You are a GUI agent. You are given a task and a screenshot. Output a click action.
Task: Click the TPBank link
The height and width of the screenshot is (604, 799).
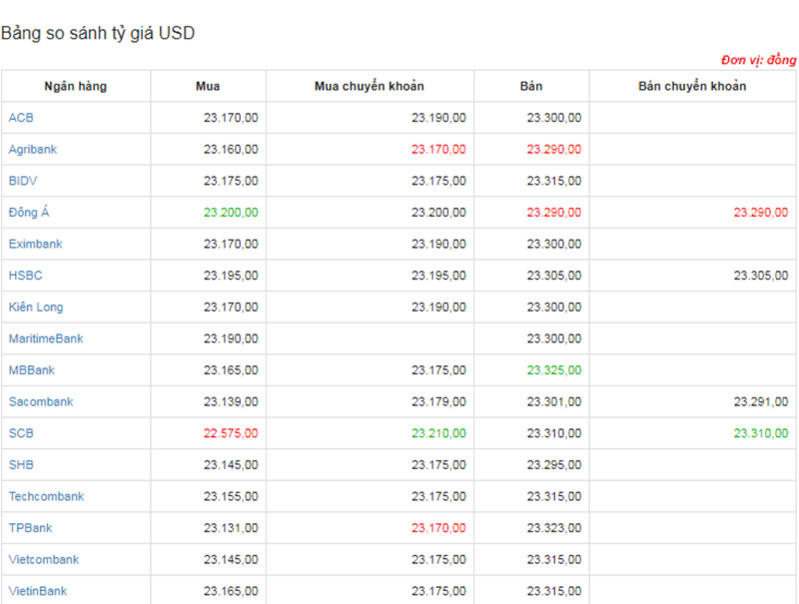point(30,528)
